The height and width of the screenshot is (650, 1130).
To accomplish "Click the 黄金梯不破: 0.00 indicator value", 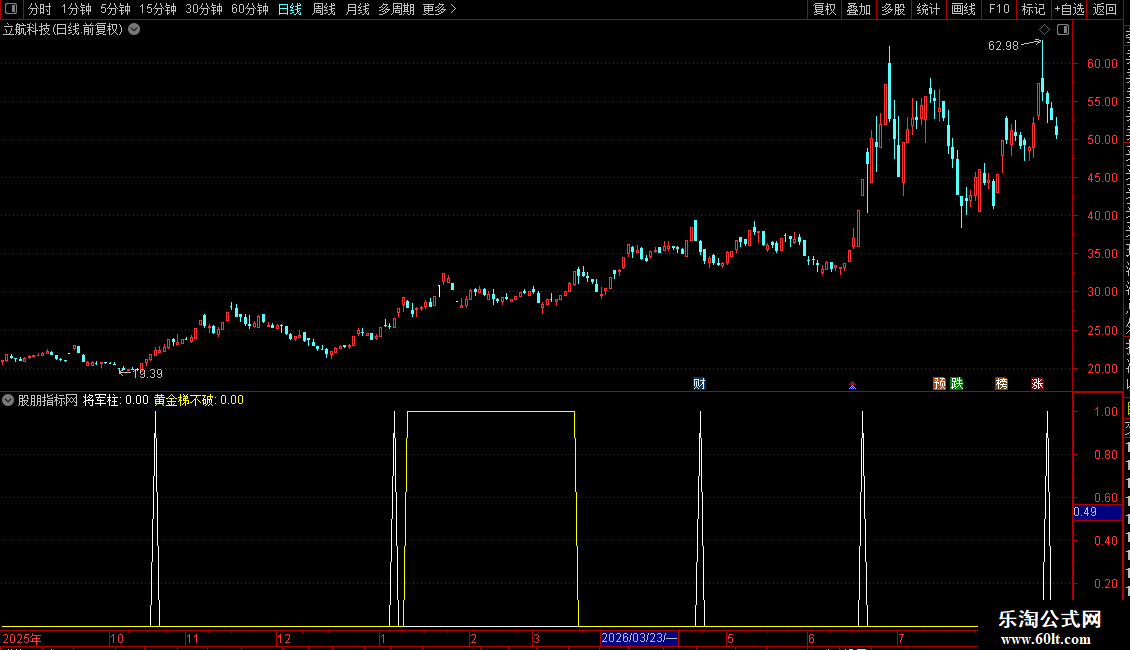I will click(199, 400).
